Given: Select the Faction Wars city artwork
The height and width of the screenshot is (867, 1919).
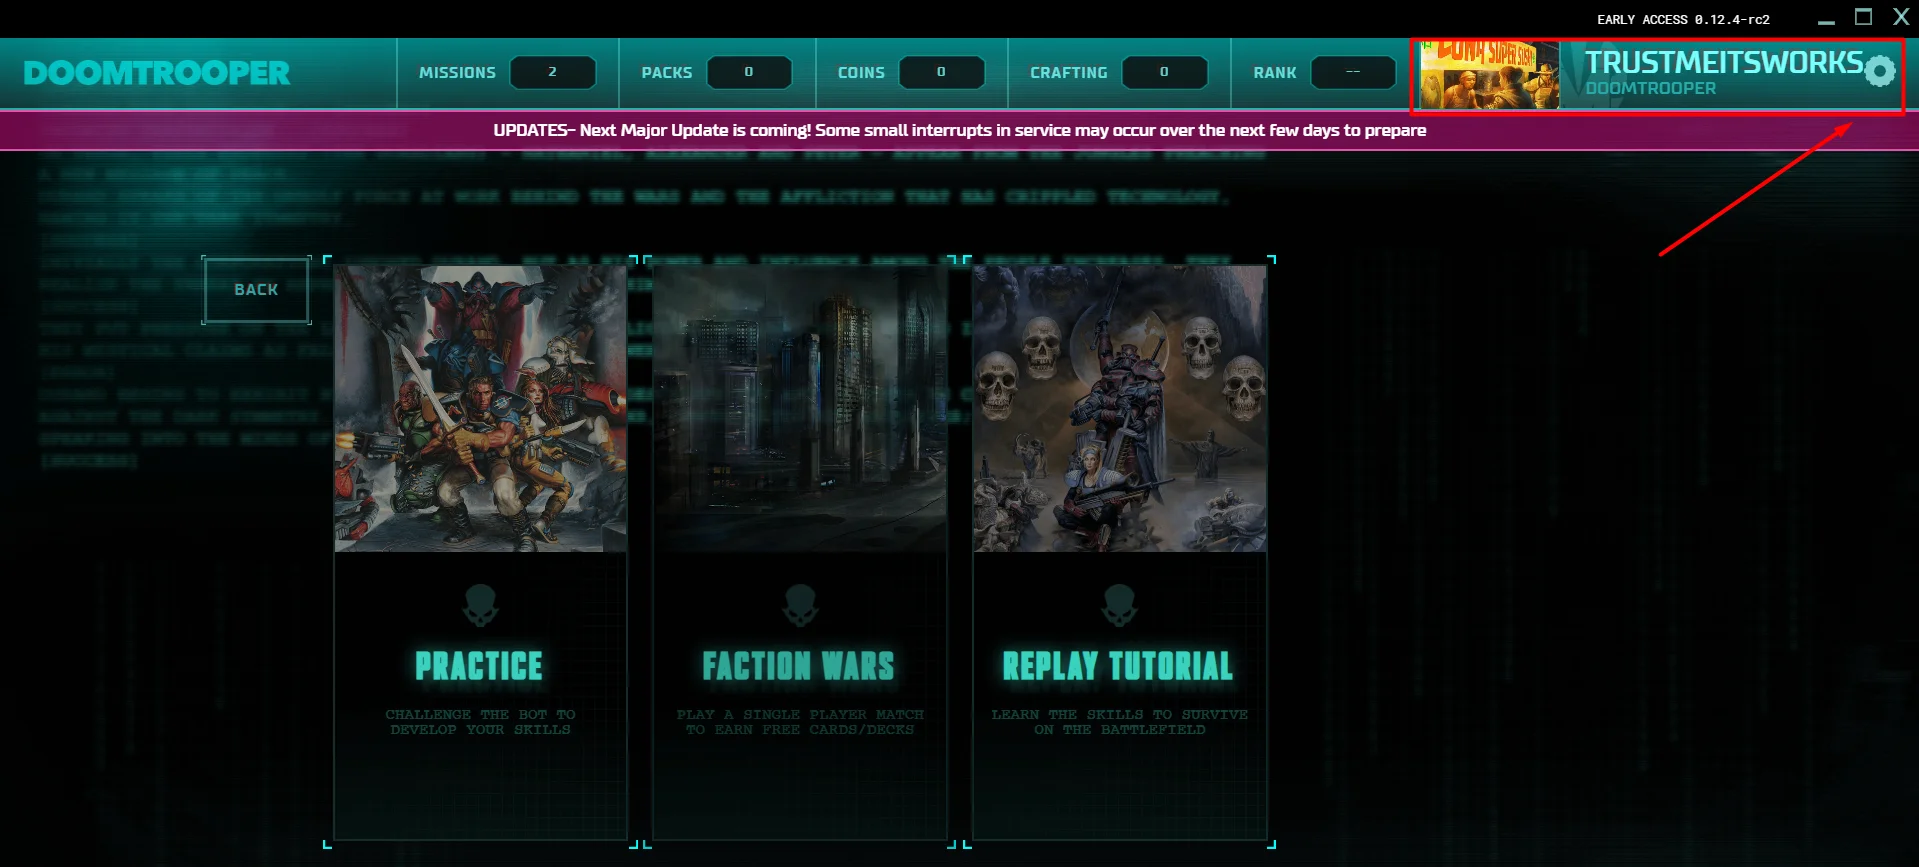Looking at the screenshot, I should (799, 408).
